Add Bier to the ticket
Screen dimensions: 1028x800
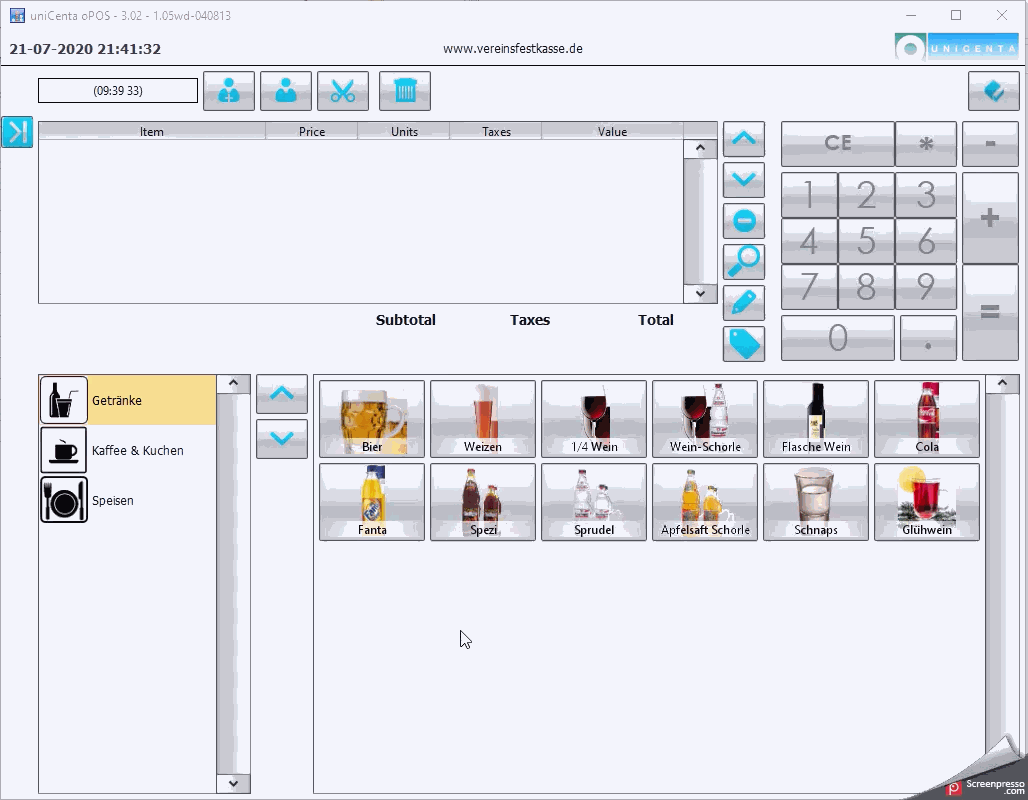[x=372, y=418]
